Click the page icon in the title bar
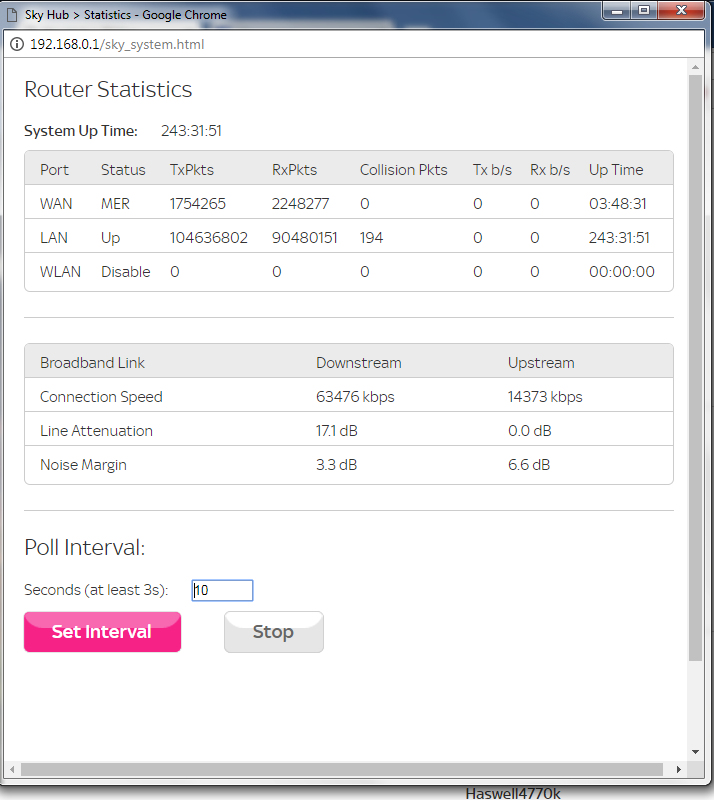This screenshot has width=714, height=800. pyautogui.click(x=13, y=15)
